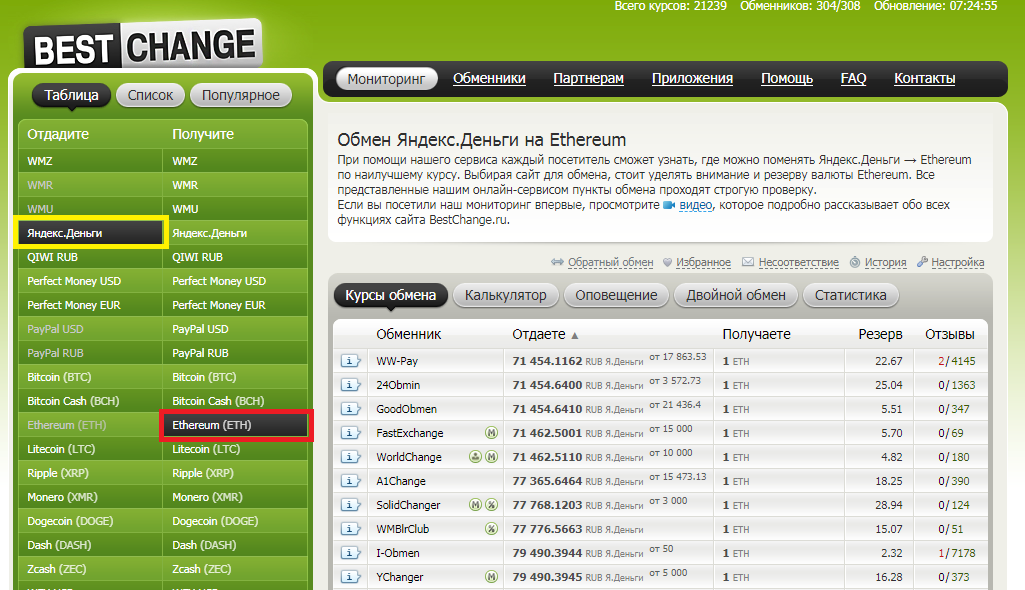1025x590 pixels.
Task: Click the video camera icon before видео
Action: click(669, 205)
